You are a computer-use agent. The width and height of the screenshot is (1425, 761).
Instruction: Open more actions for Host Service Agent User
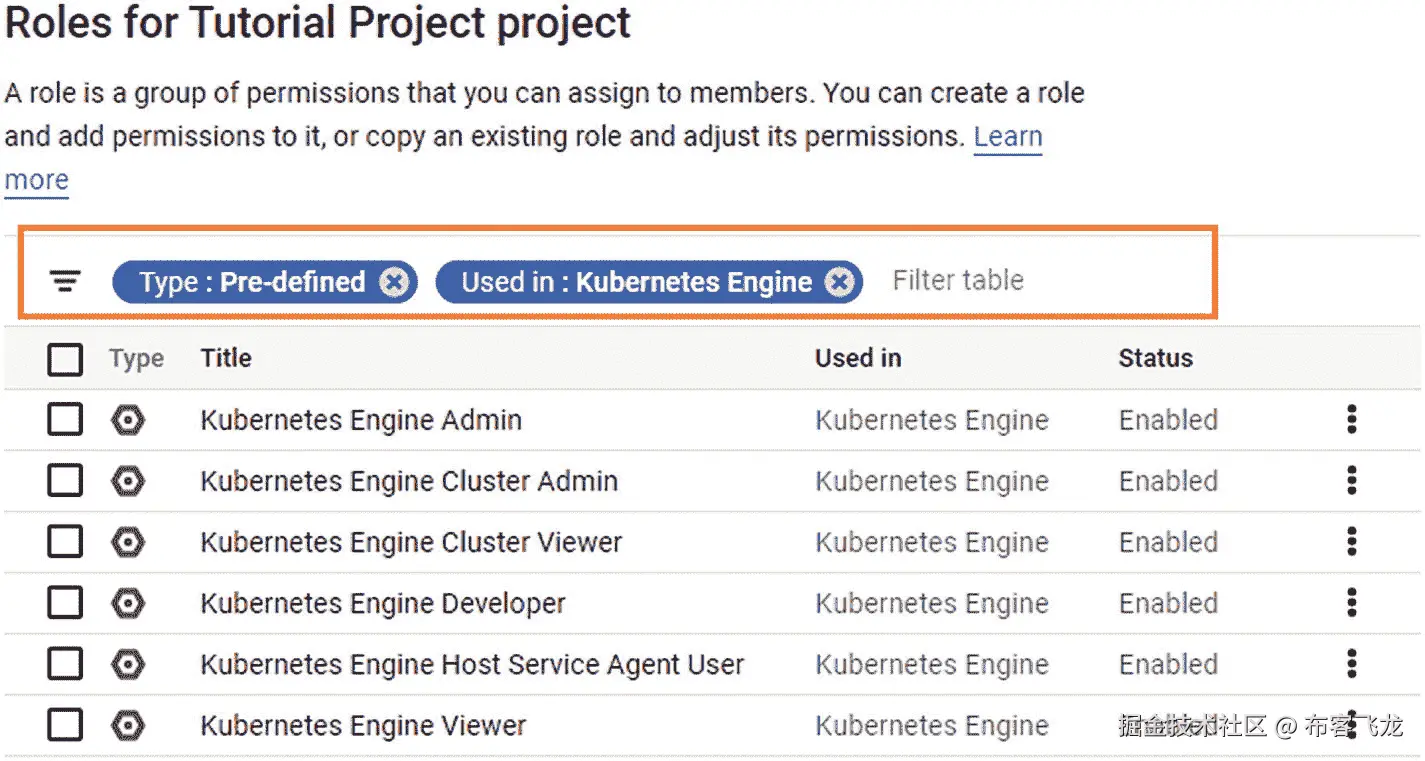point(1351,664)
